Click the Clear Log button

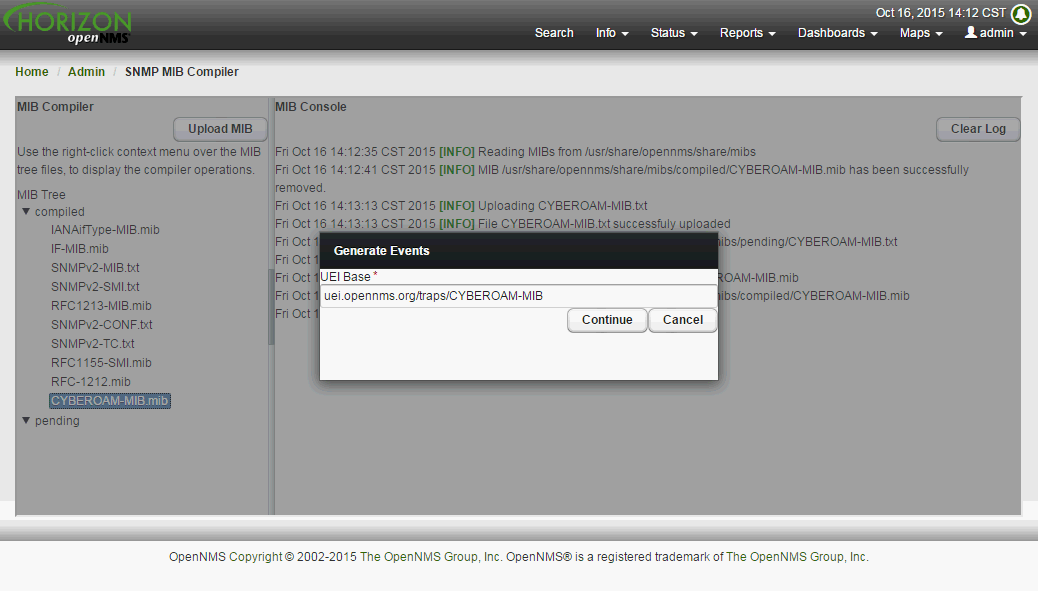tap(978, 129)
